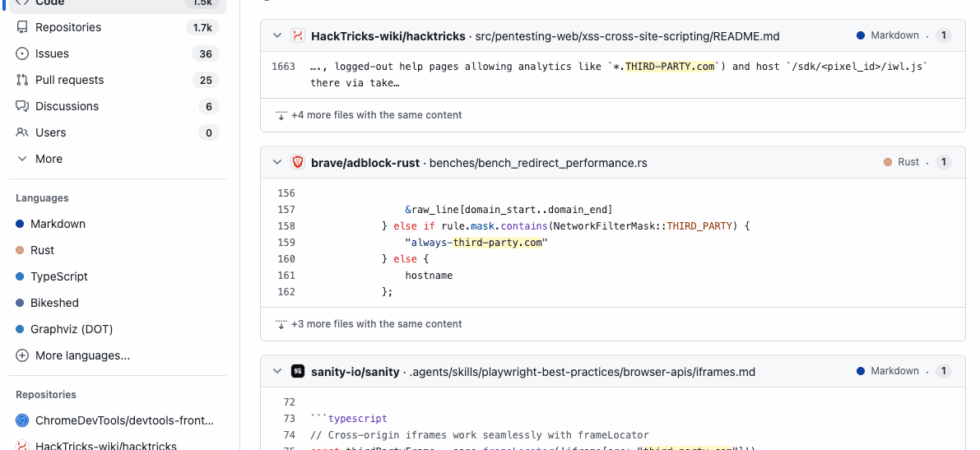Click the Repositories book icon

click(22, 28)
